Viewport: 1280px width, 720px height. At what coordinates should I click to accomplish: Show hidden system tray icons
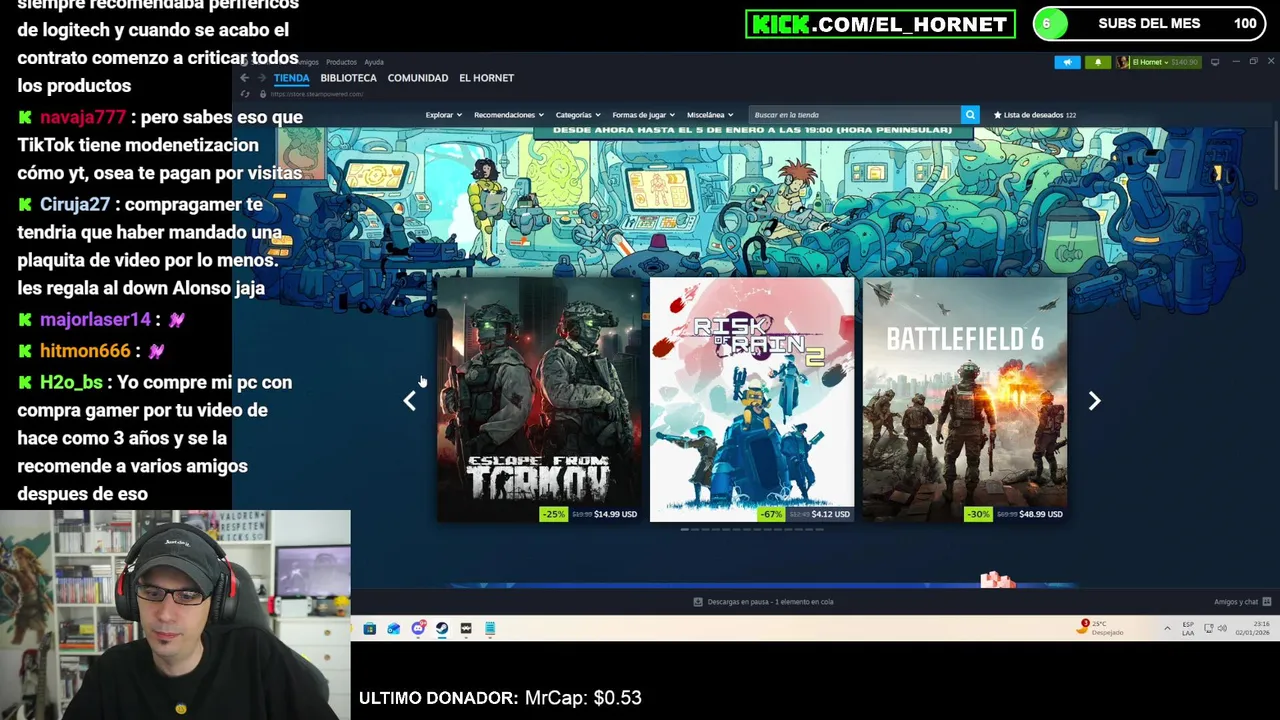coord(1167,629)
